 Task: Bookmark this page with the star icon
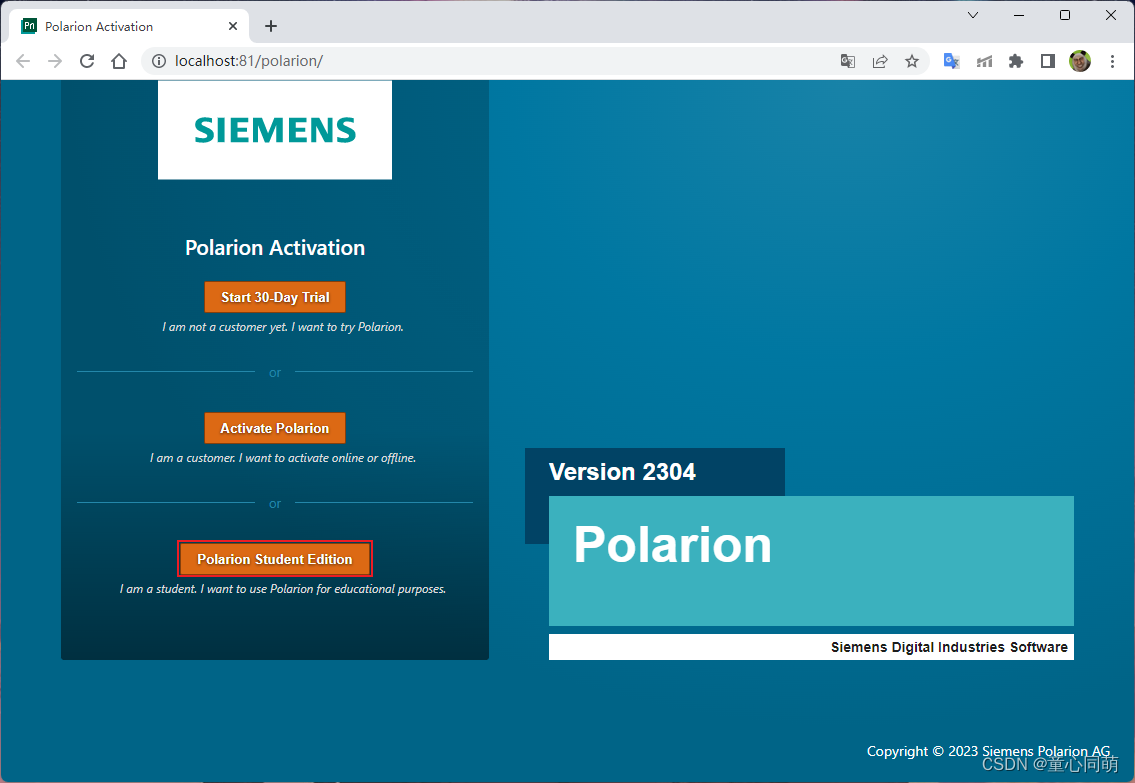(x=911, y=62)
